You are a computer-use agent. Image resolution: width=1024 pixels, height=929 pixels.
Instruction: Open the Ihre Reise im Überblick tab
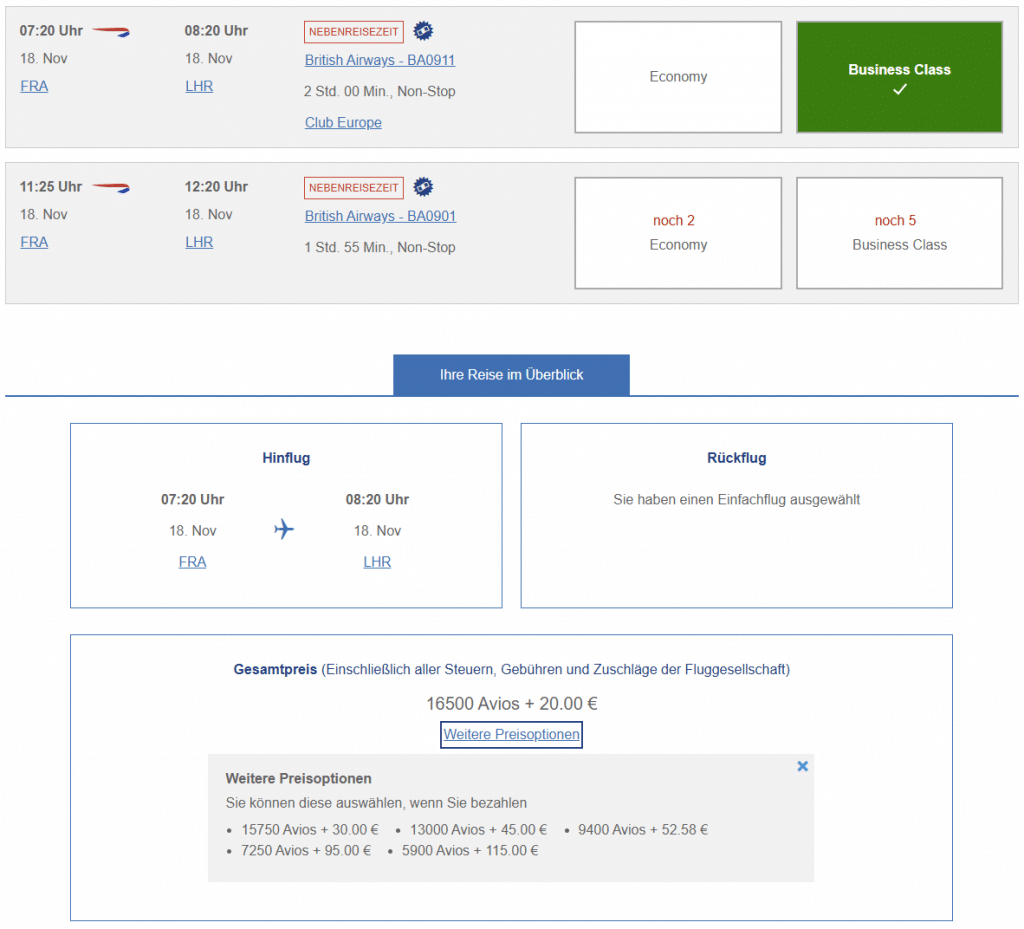pyautogui.click(x=511, y=375)
